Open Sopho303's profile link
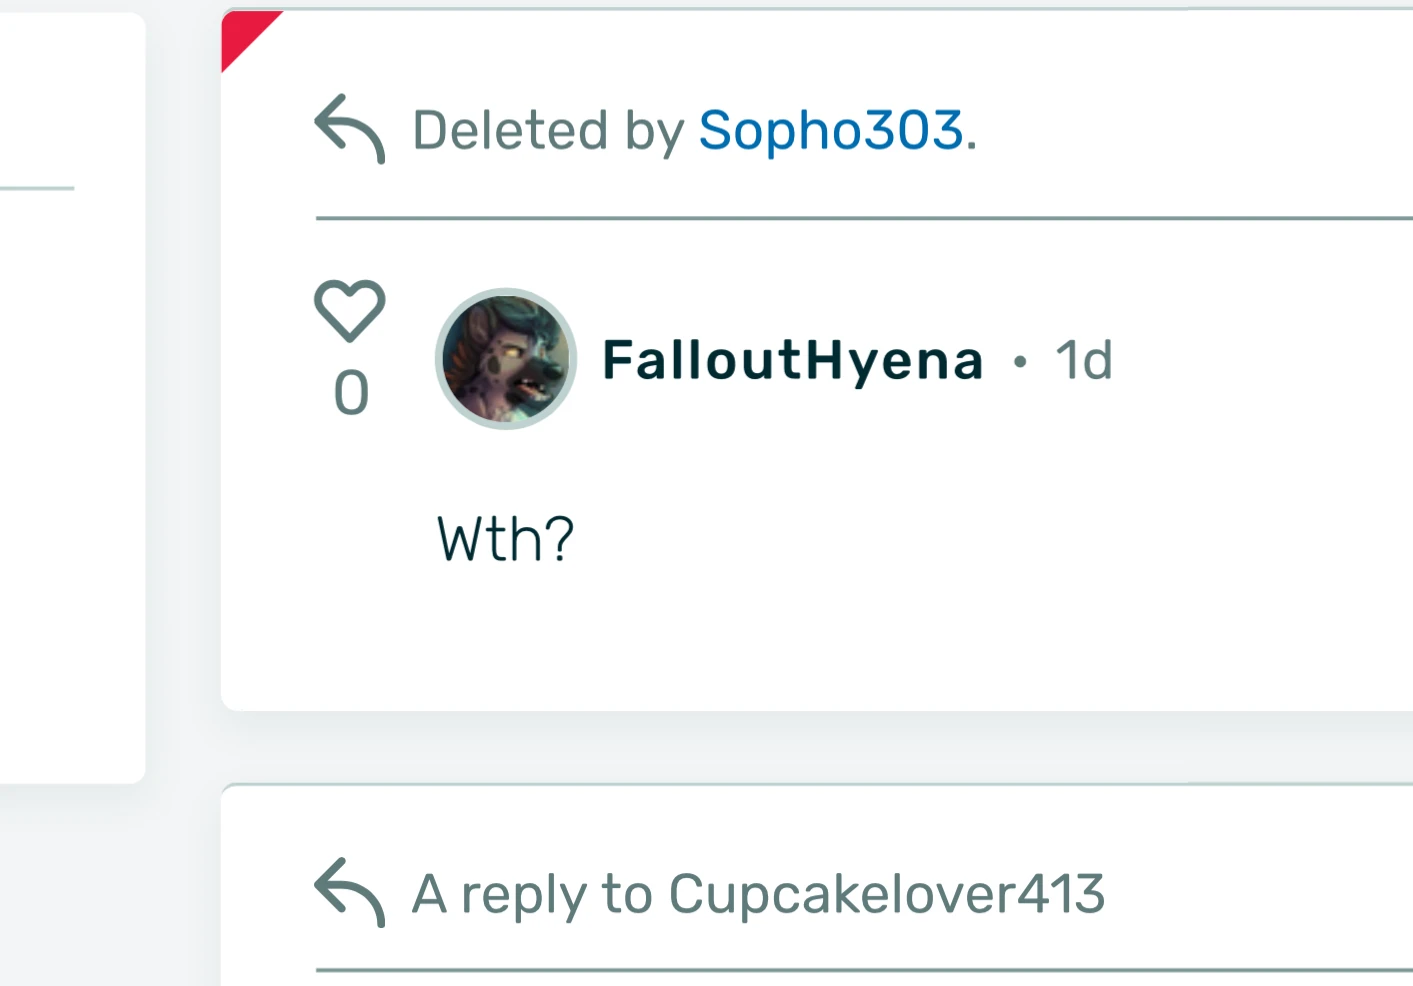This screenshot has width=1413, height=986. pyautogui.click(x=831, y=130)
